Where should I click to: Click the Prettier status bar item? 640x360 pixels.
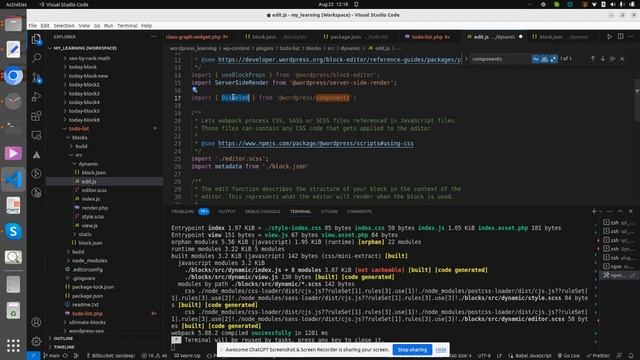tap(598, 356)
